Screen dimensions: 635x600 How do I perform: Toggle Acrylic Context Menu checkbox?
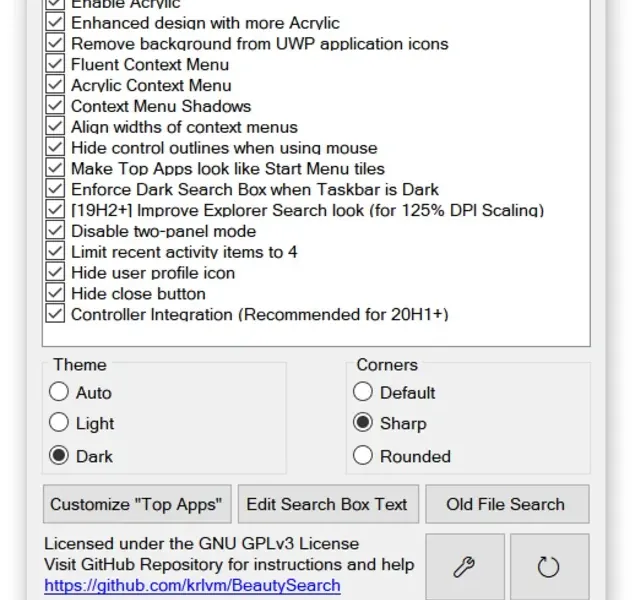click(55, 85)
